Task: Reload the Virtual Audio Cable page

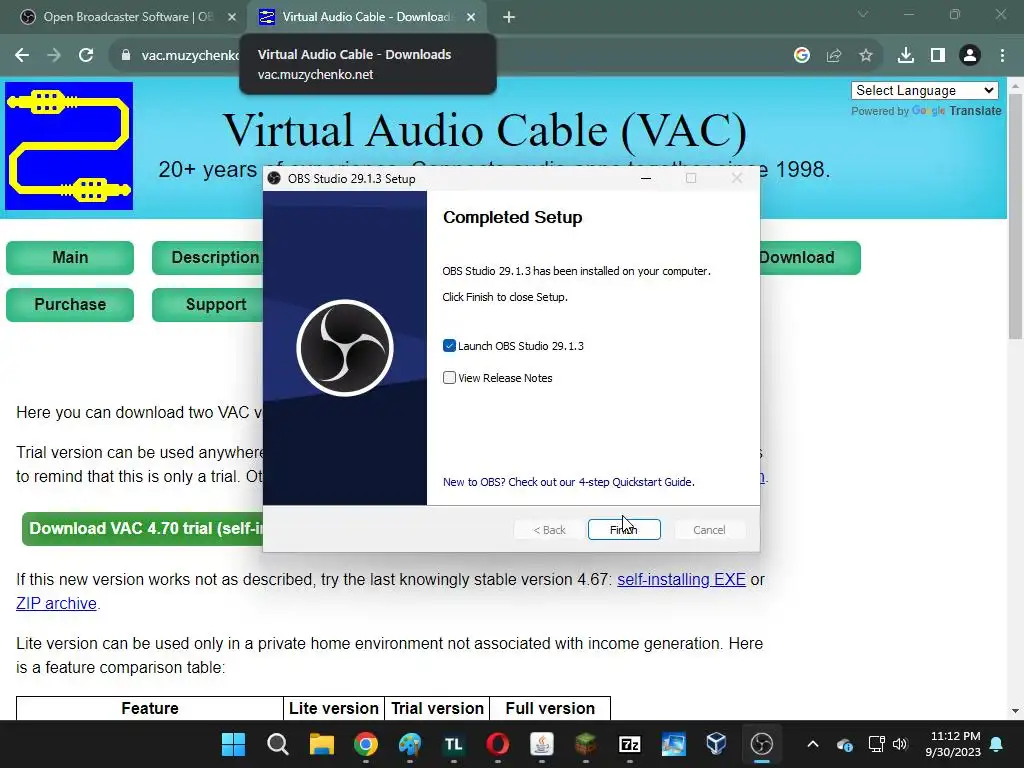Action: click(86, 56)
